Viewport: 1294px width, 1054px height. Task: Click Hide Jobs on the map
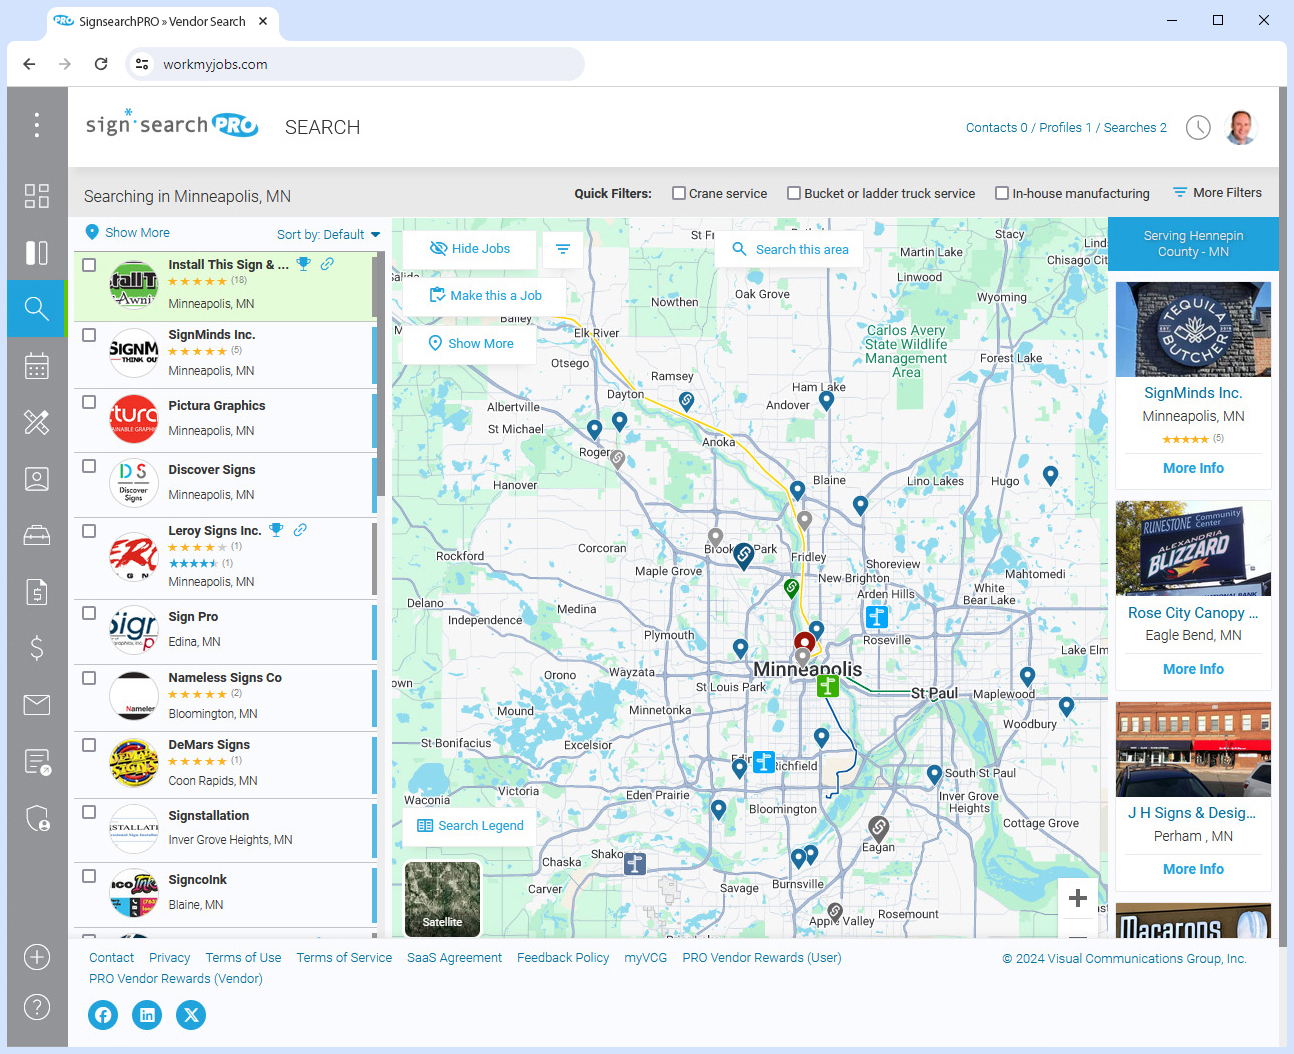470,249
